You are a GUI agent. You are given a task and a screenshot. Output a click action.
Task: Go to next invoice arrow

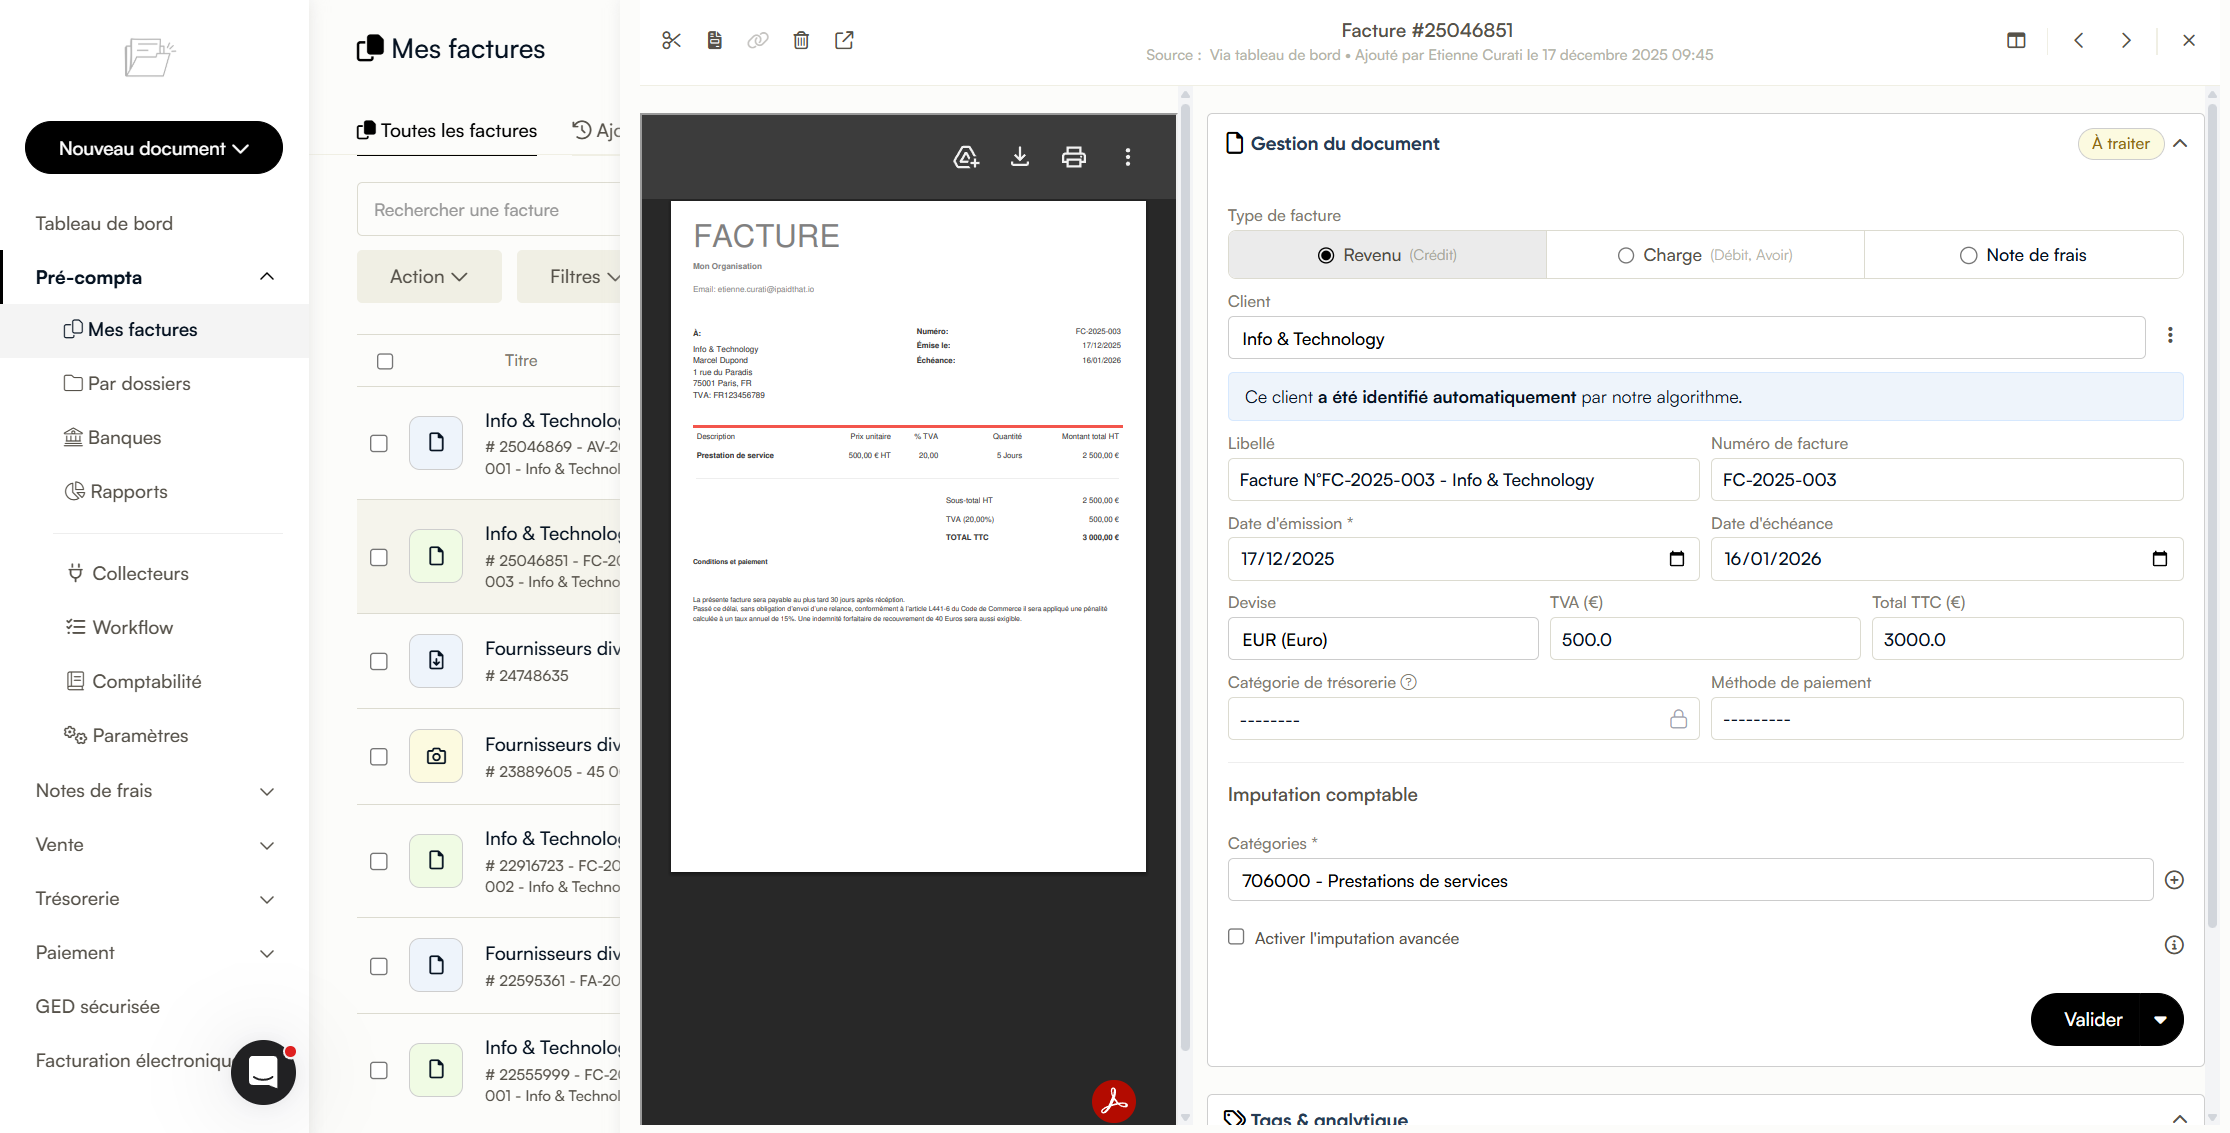click(x=2126, y=40)
